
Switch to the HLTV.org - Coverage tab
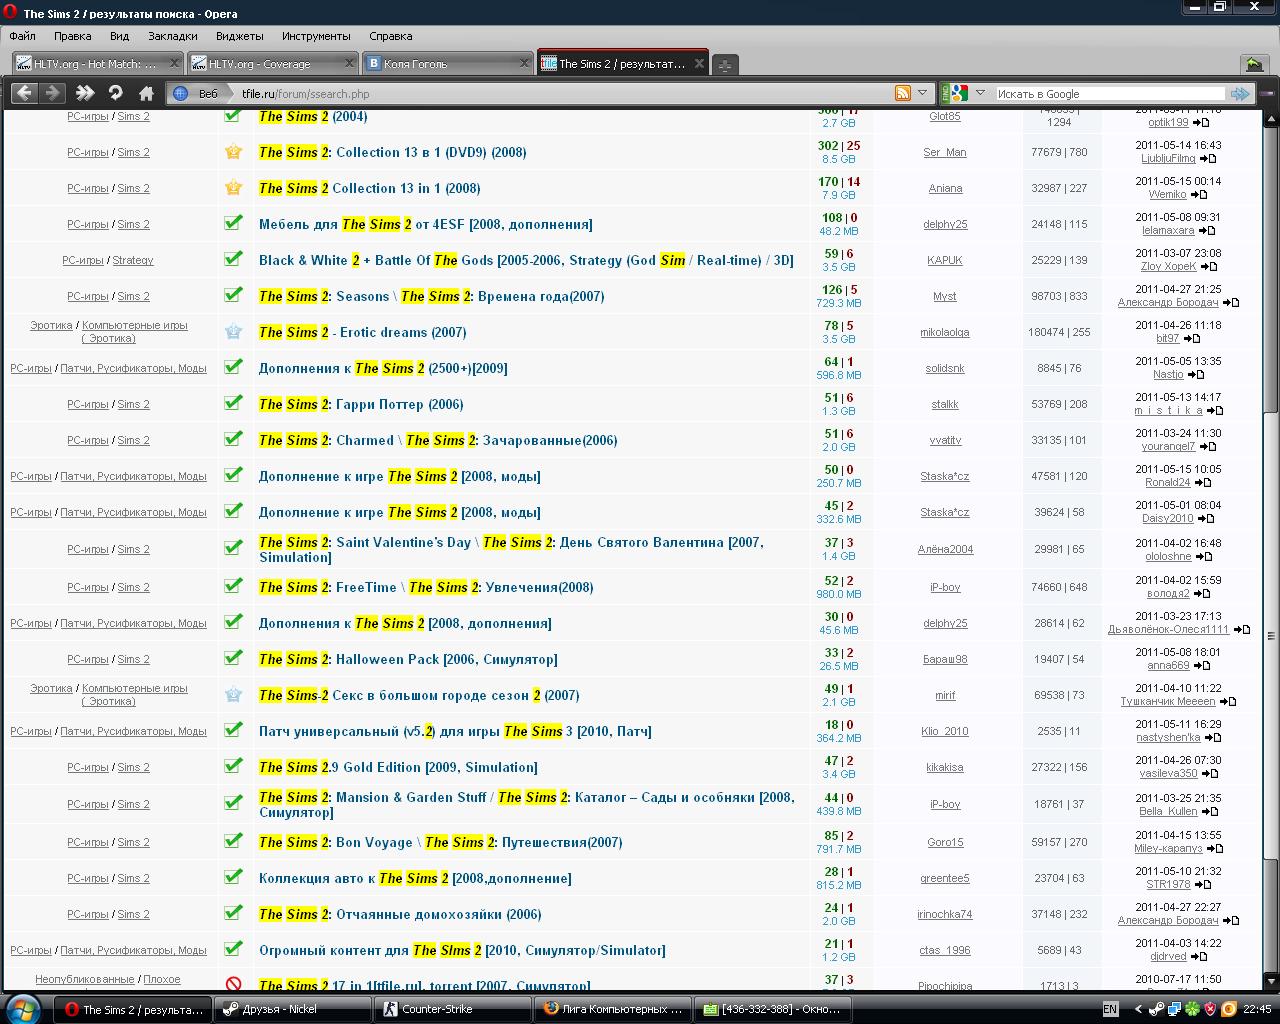272,64
